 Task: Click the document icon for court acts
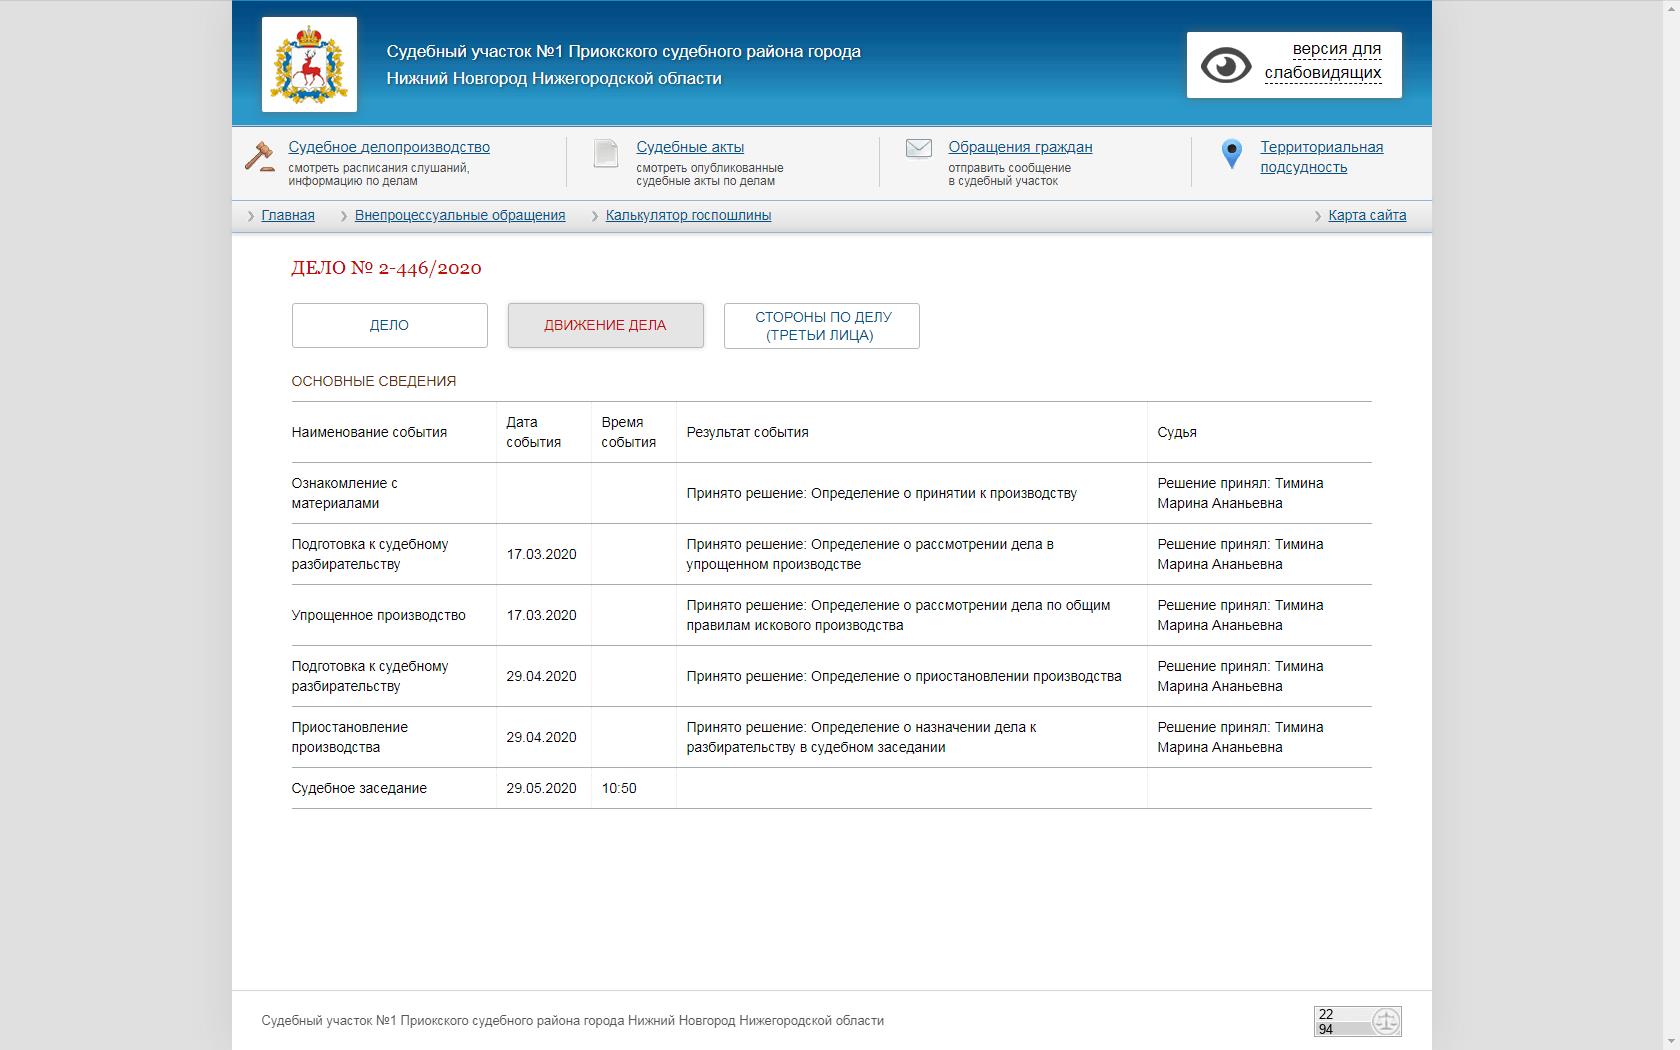(x=606, y=153)
